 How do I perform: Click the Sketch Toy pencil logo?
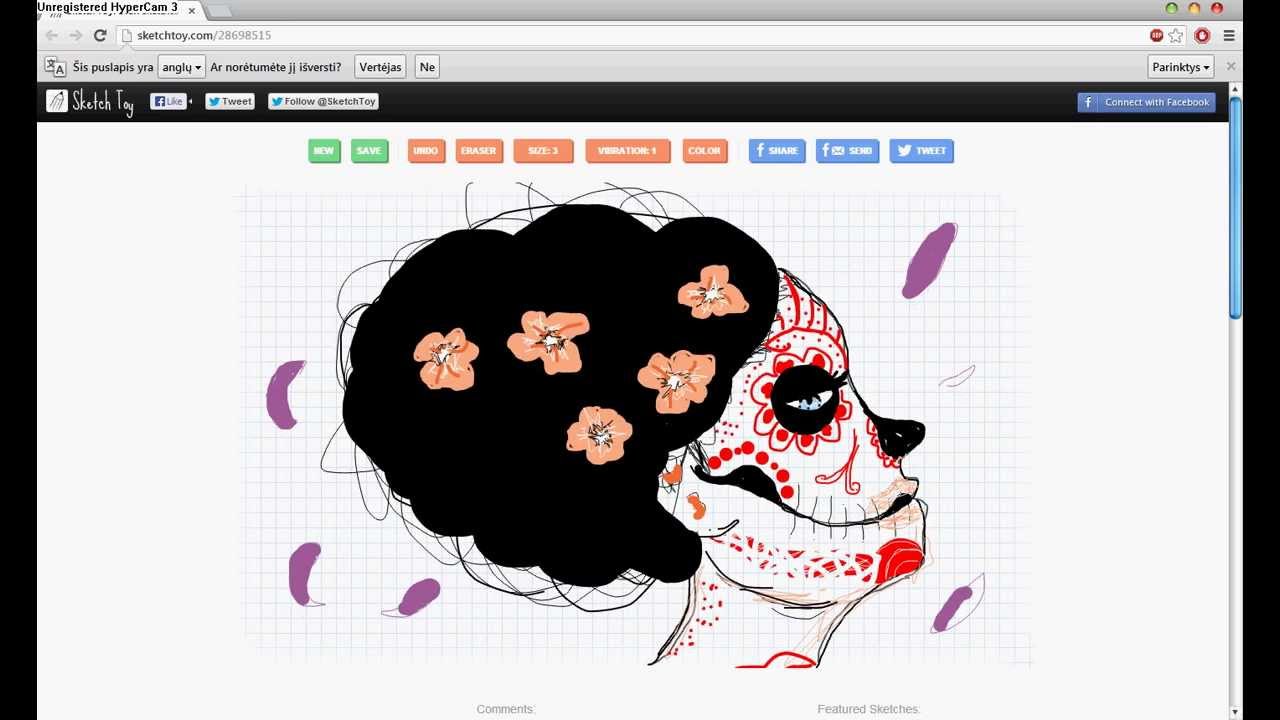(x=57, y=100)
